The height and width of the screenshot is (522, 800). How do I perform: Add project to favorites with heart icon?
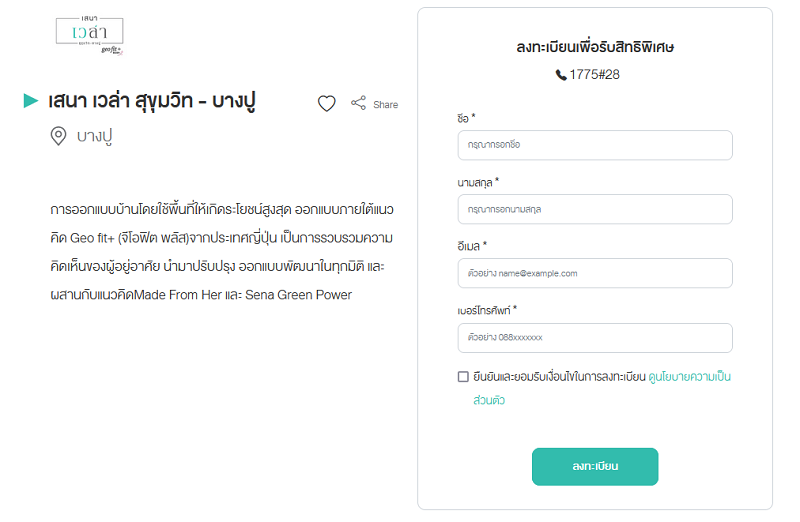pos(327,104)
